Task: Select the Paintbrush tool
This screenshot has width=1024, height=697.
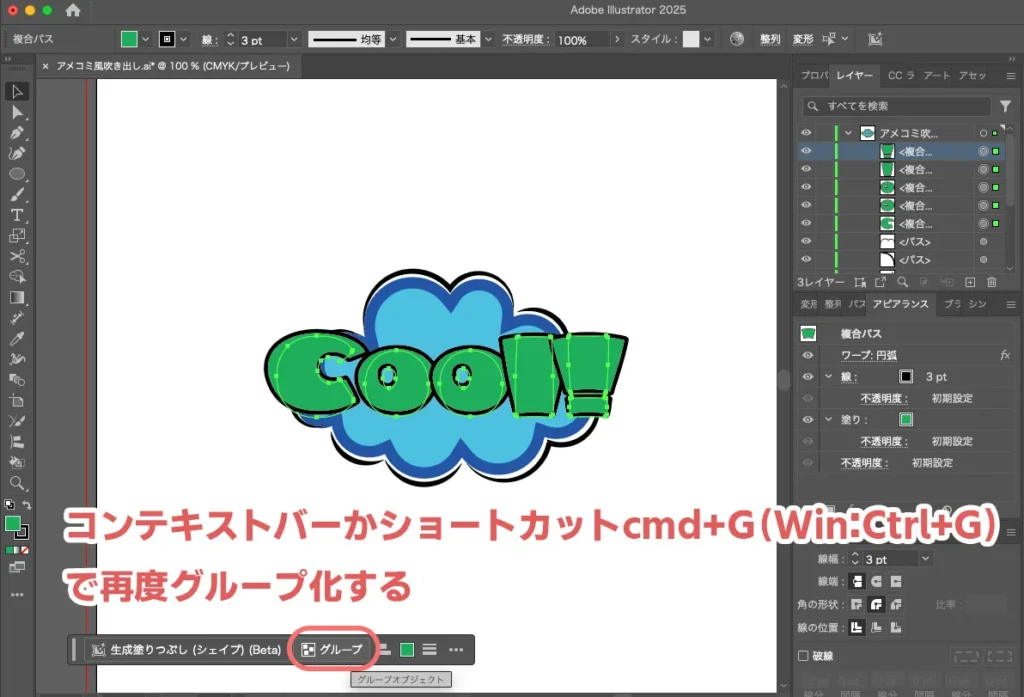Action: click(17, 195)
